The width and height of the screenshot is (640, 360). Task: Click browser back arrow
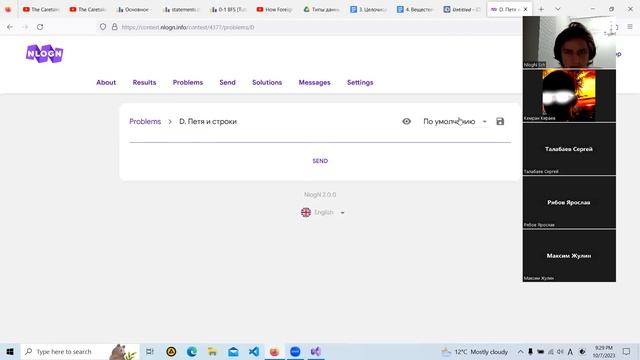10,27
